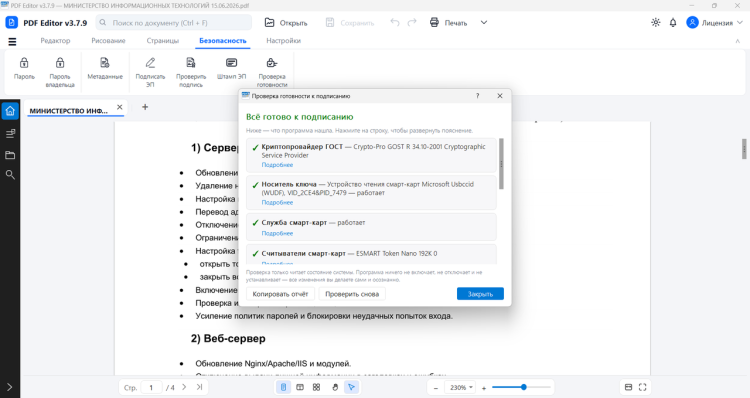The image size is (750, 398).
Task: Switch to the Страницы tab
Action: pyautogui.click(x=163, y=41)
